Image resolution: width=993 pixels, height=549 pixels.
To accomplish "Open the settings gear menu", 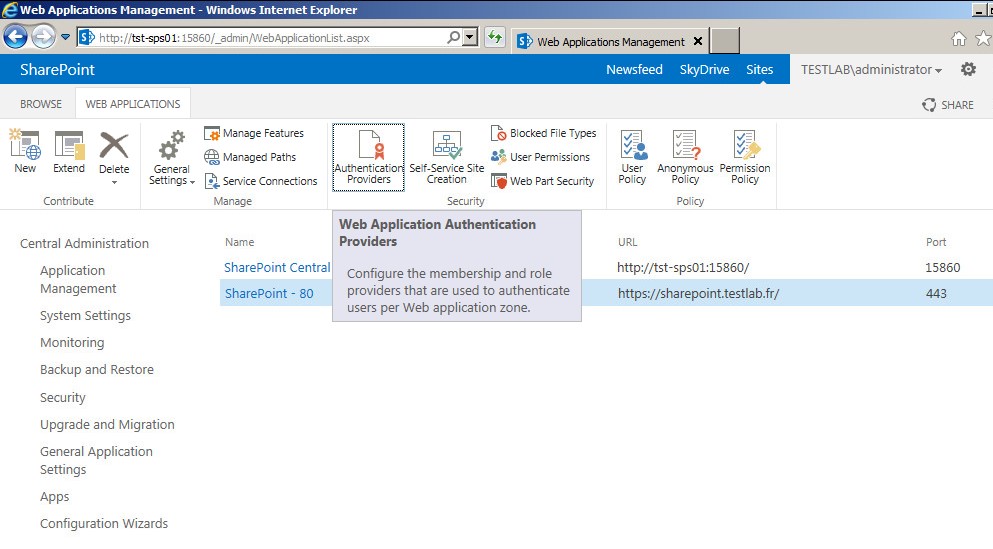I will pos(968,69).
